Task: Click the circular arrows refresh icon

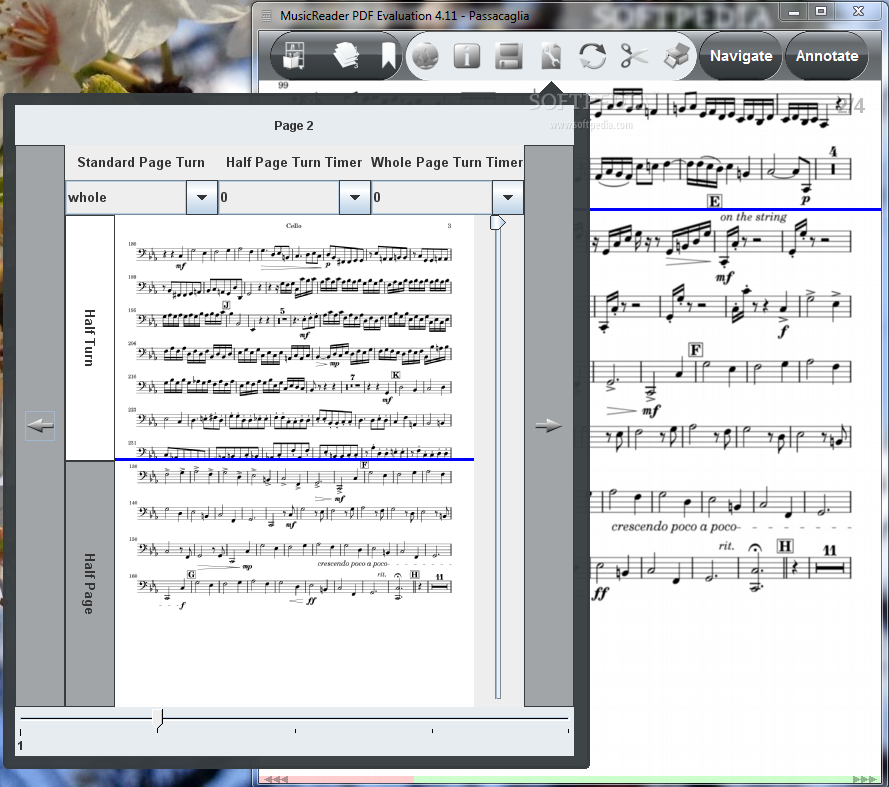Action: pos(592,56)
